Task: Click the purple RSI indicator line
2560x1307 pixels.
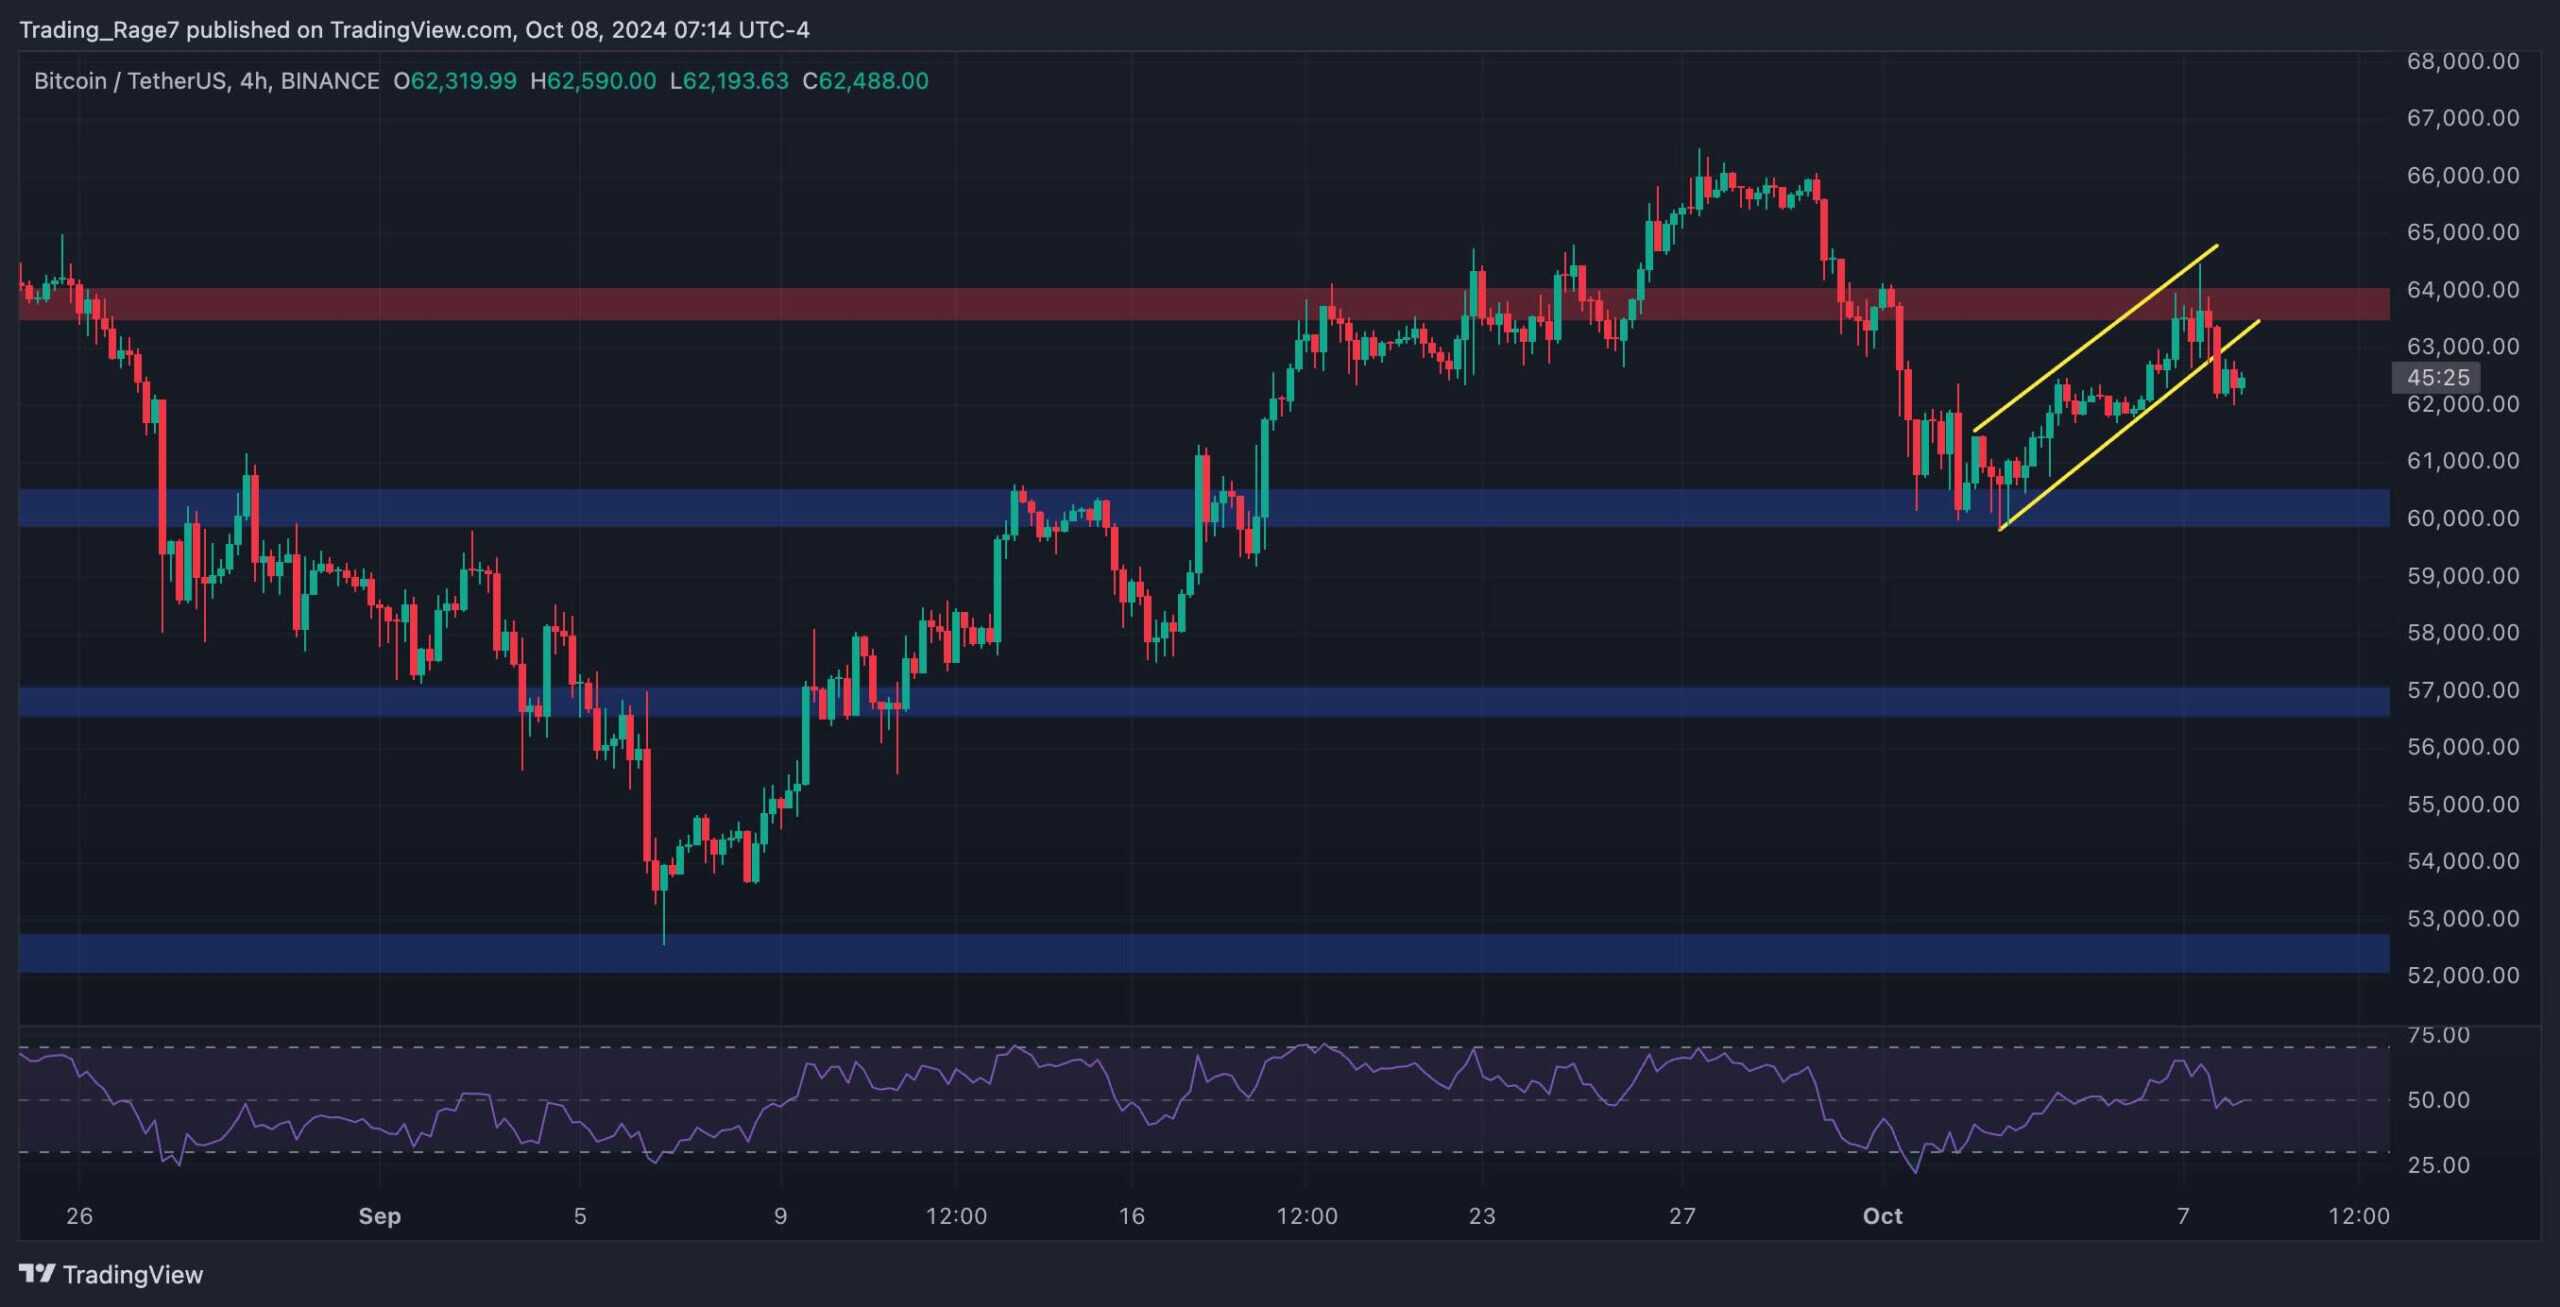Action: tap(1134, 1104)
